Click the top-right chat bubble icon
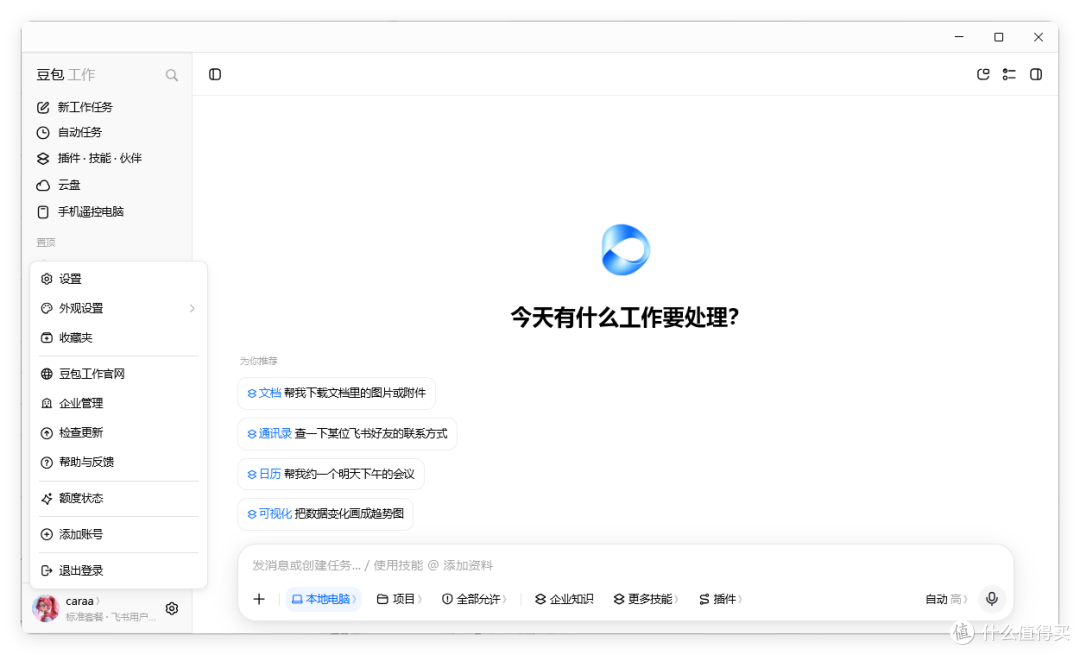The image size is (1080, 655). pos(983,74)
